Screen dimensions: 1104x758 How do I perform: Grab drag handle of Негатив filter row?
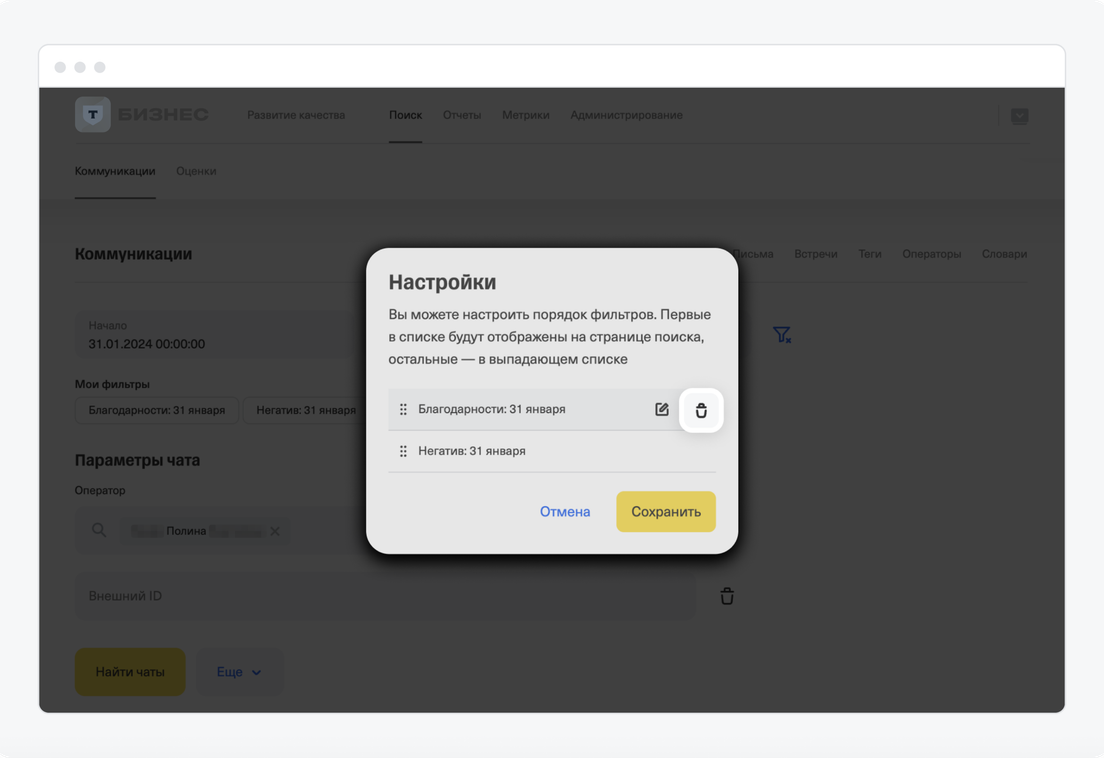(403, 451)
